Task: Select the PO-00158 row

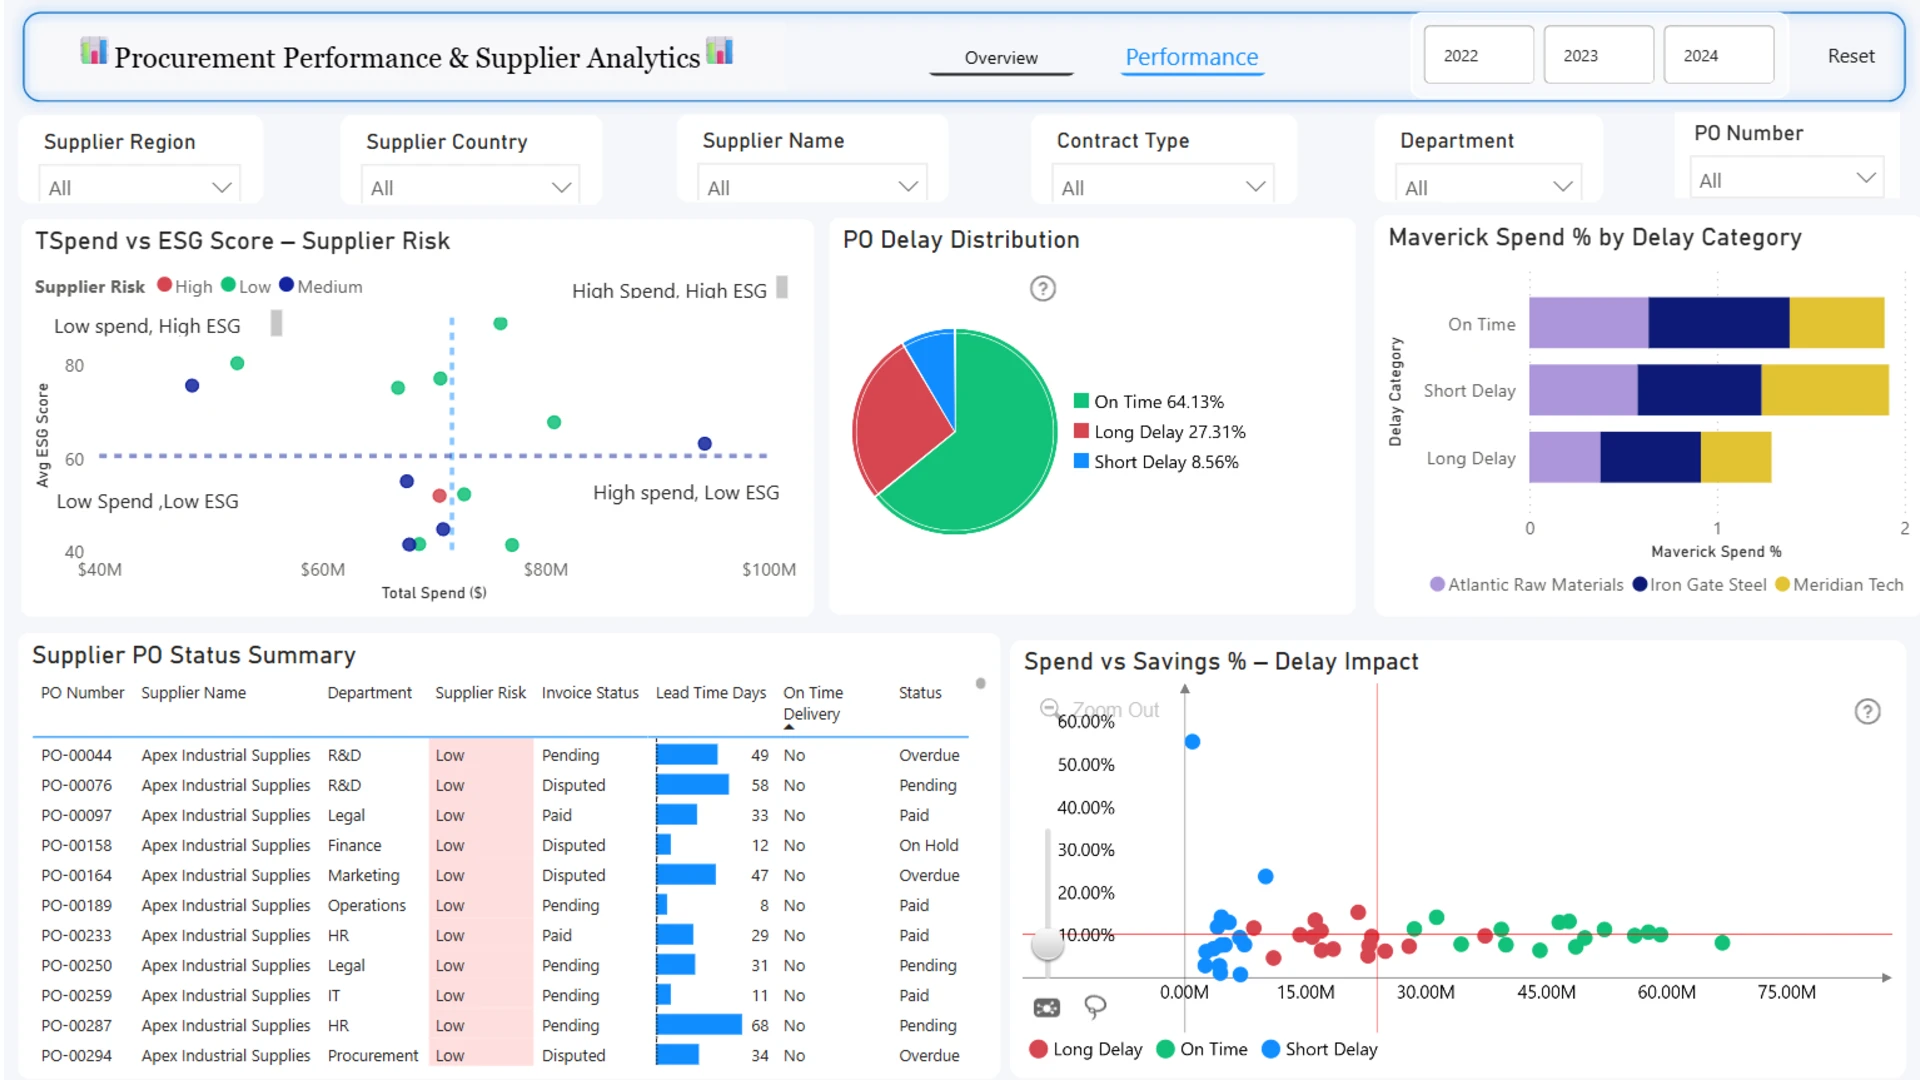Action: [x=500, y=845]
